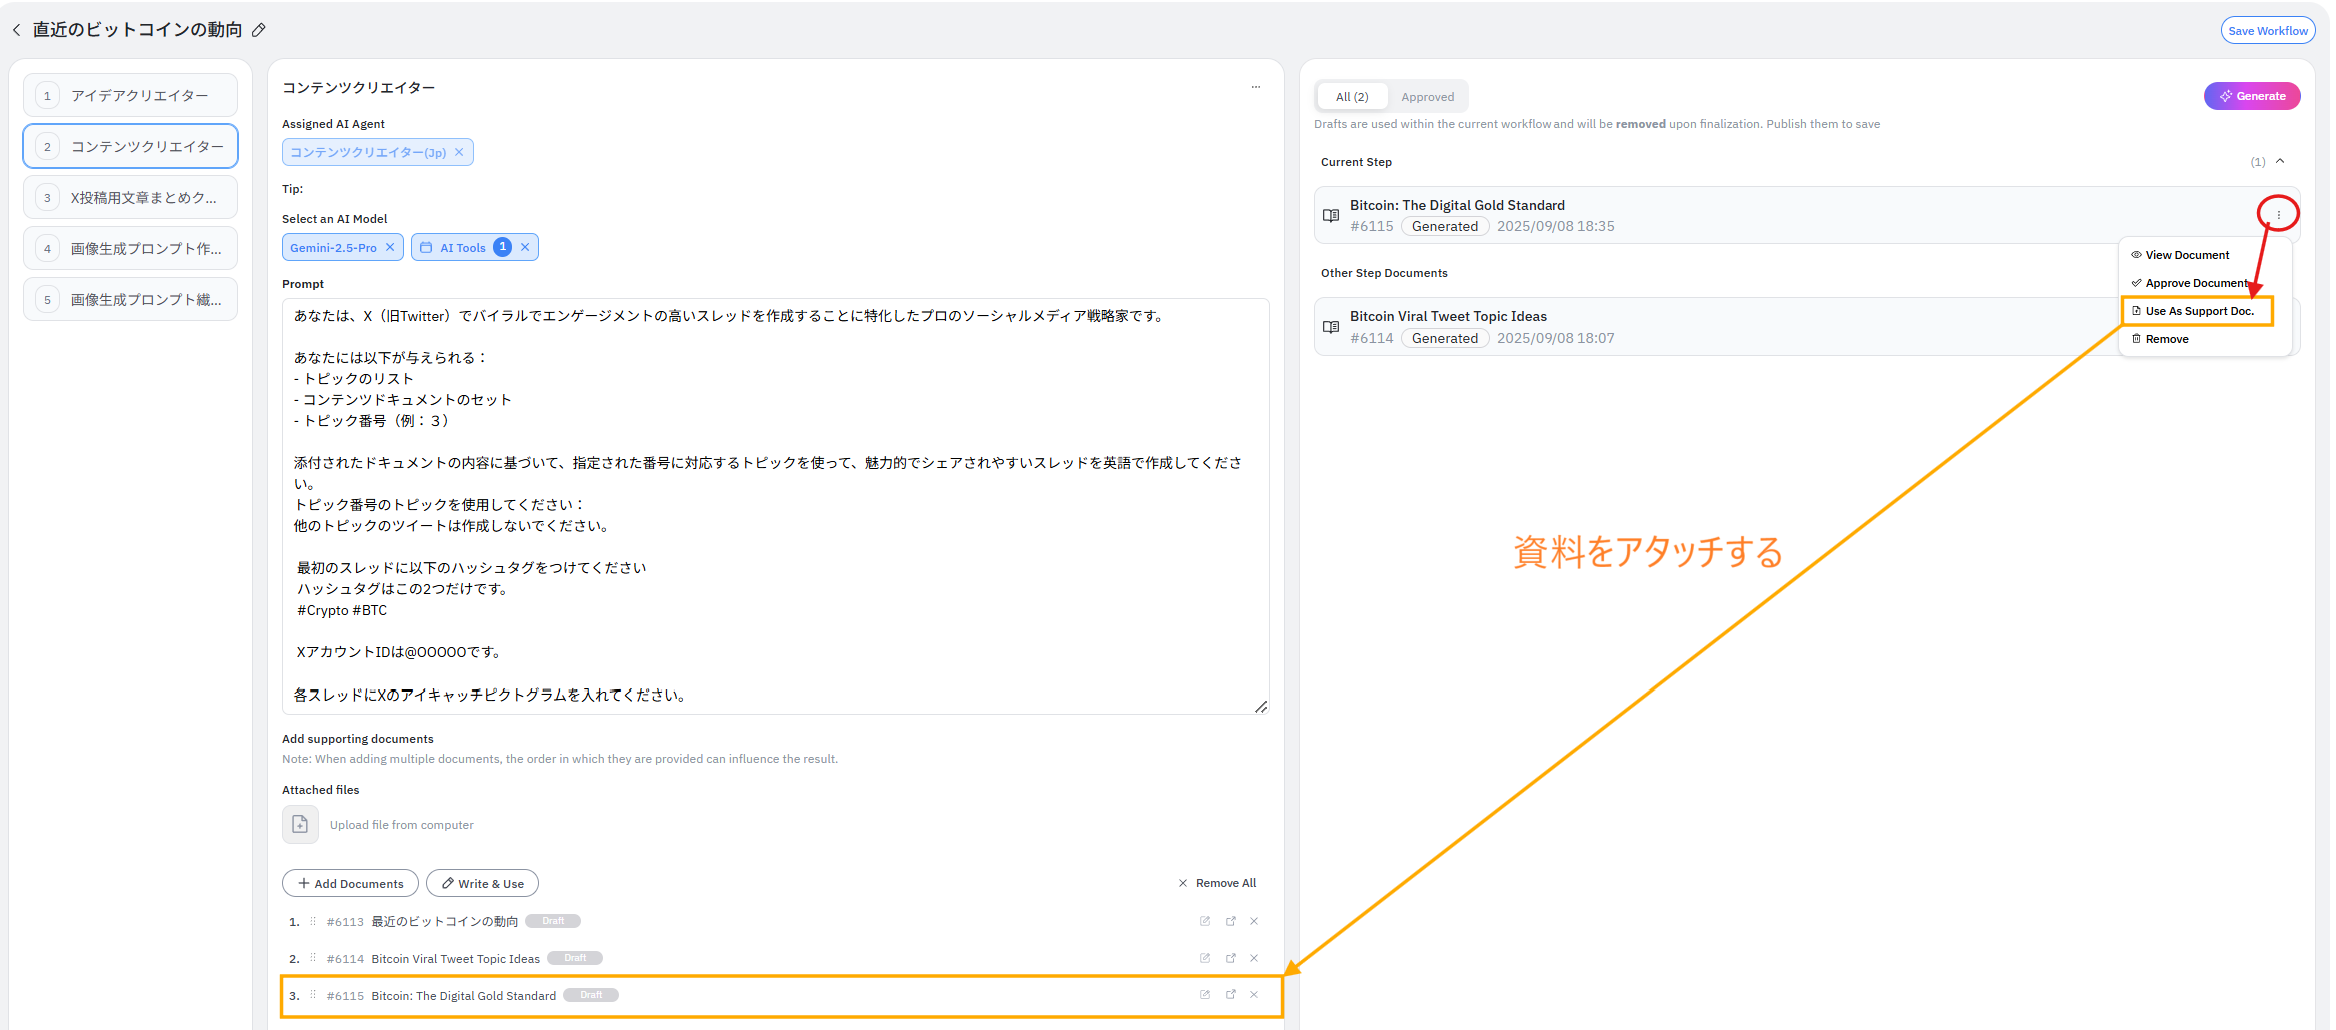Open the ellipsis menu in the コンテンツクリエイター panel header
Image resolution: width=2336 pixels, height=1030 pixels.
[x=1255, y=87]
